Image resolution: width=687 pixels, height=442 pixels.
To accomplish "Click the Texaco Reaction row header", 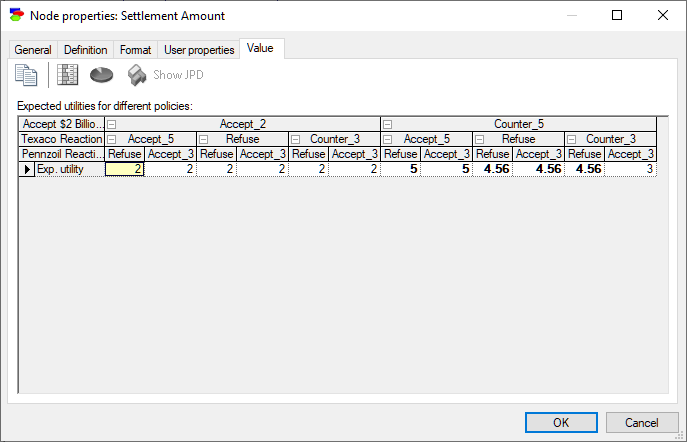I will [x=62, y=139].
